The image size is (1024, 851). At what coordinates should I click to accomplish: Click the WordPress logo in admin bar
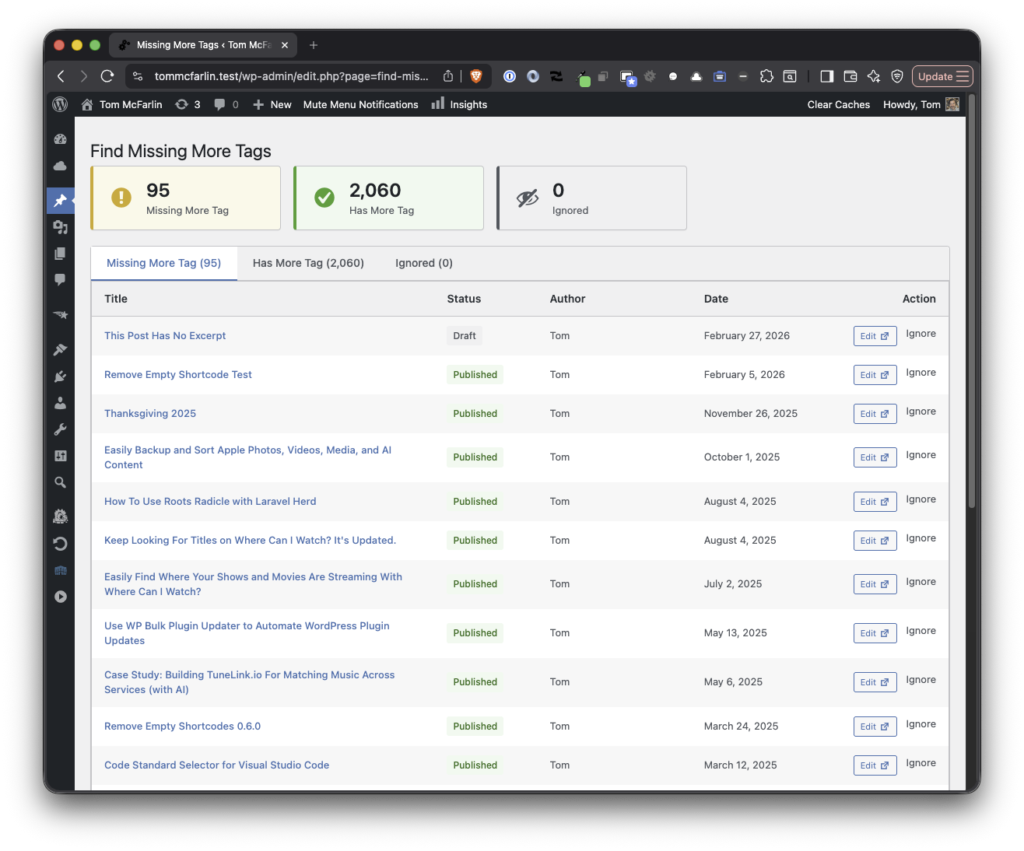(60, 104)
